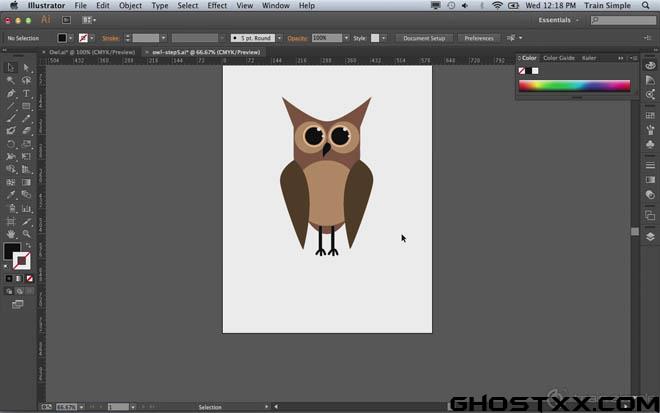
Task: Select the Paintbrush tool
Action: (x=11, y=118)
